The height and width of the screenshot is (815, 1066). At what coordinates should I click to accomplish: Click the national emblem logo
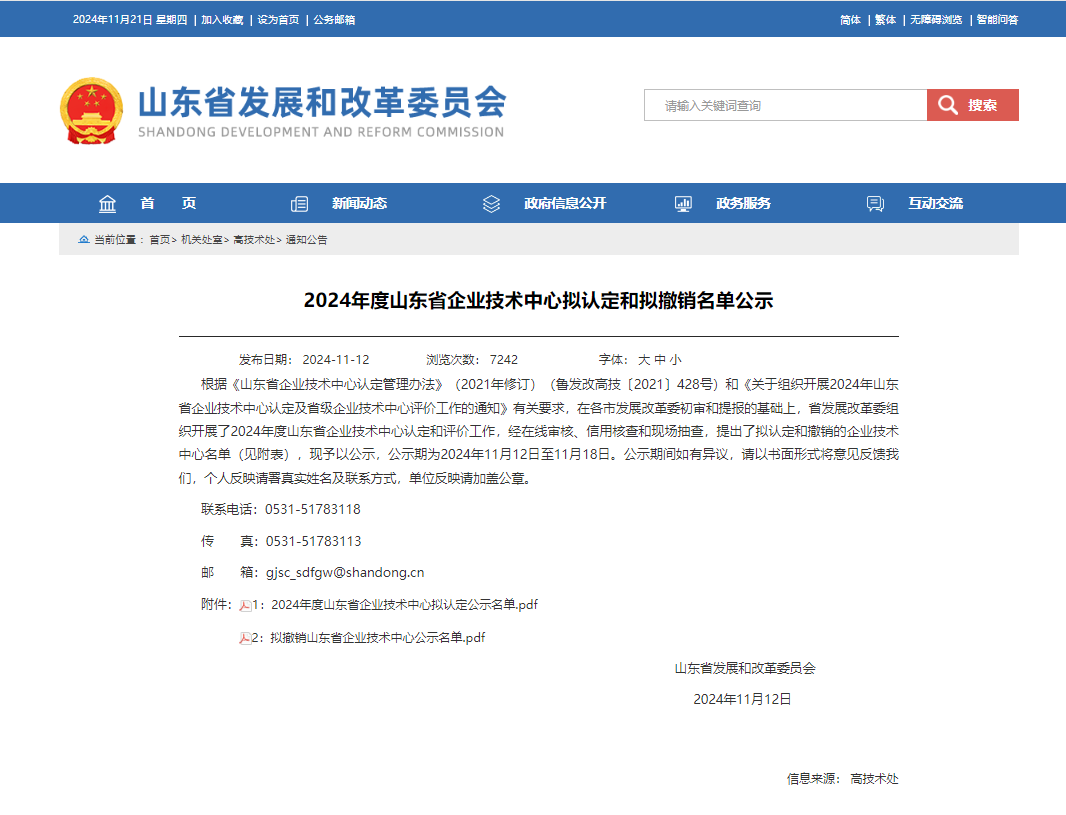(x=92, y=110)
